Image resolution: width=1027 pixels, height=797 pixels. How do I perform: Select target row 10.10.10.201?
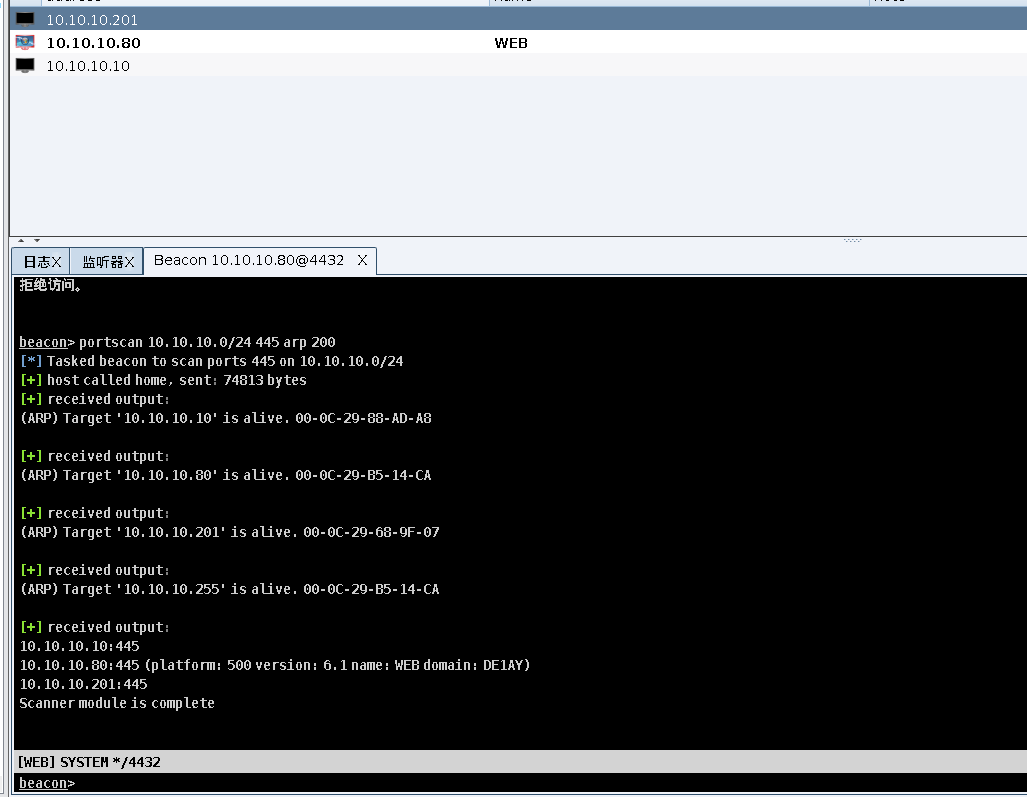(518, 20)
